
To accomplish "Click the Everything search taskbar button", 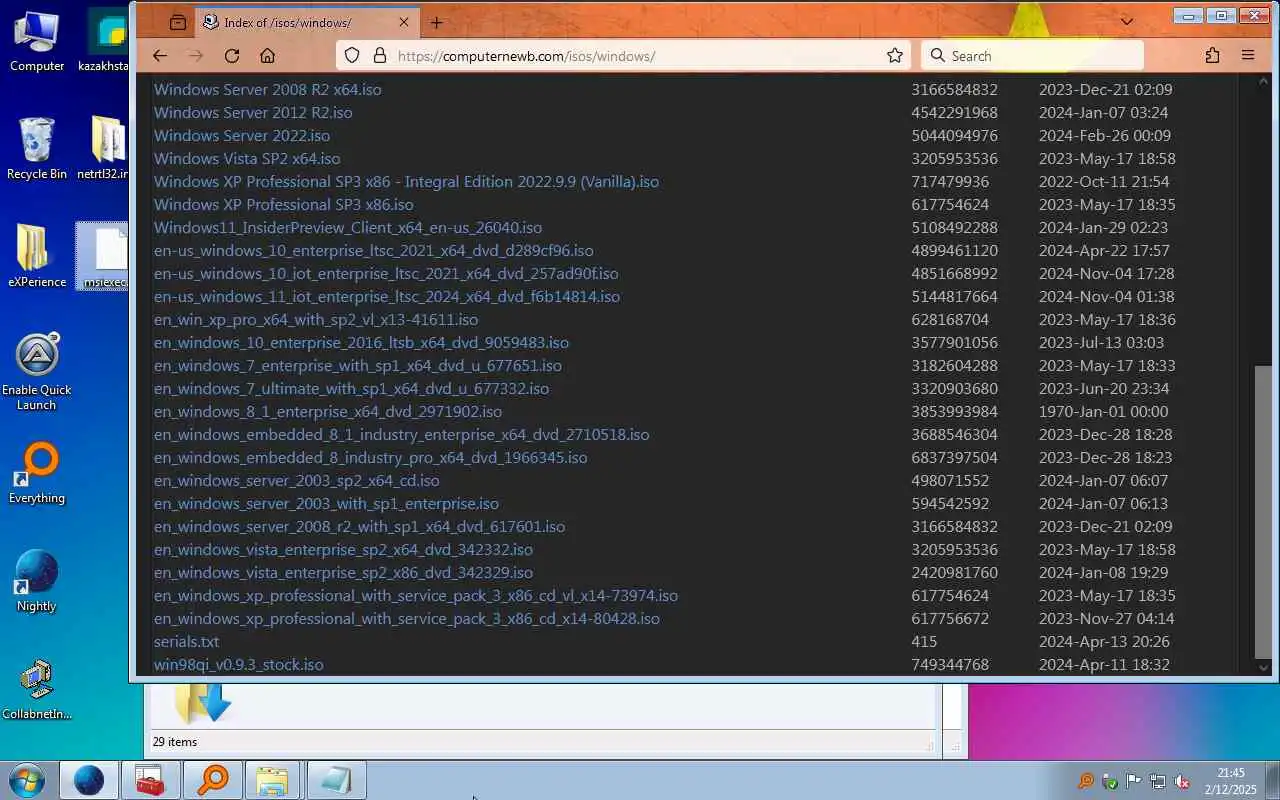I will (212, 780).
